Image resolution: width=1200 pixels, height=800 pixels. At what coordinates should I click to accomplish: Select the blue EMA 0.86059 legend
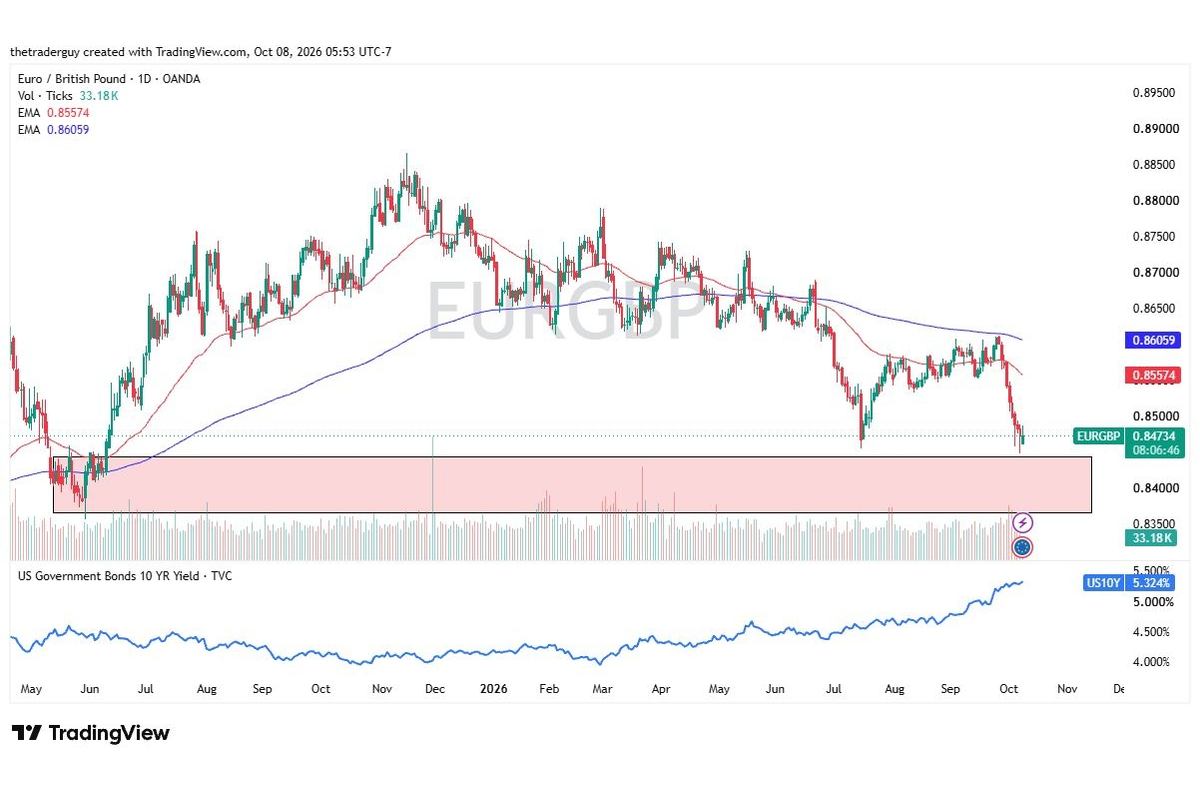click(54, 130)
